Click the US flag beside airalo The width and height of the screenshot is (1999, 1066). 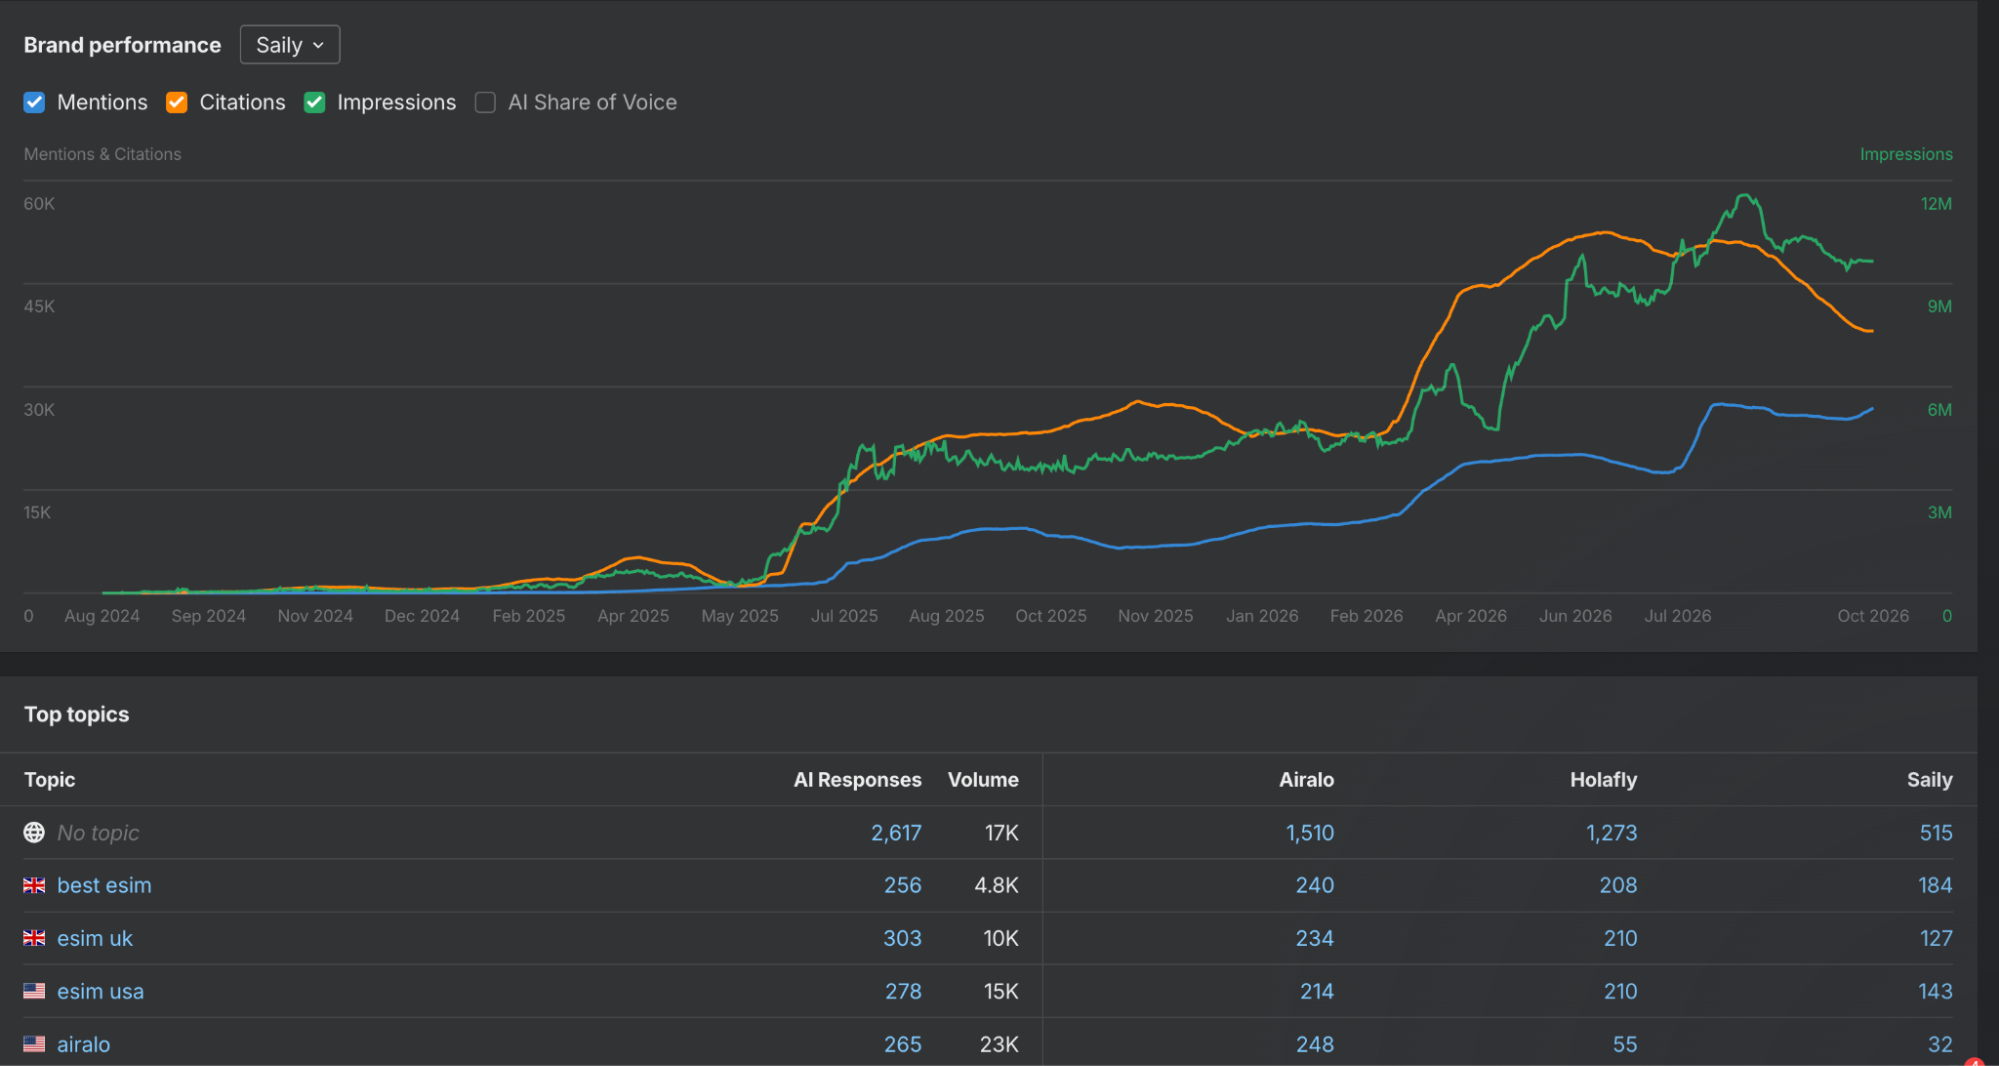[x=34, y=1044]
